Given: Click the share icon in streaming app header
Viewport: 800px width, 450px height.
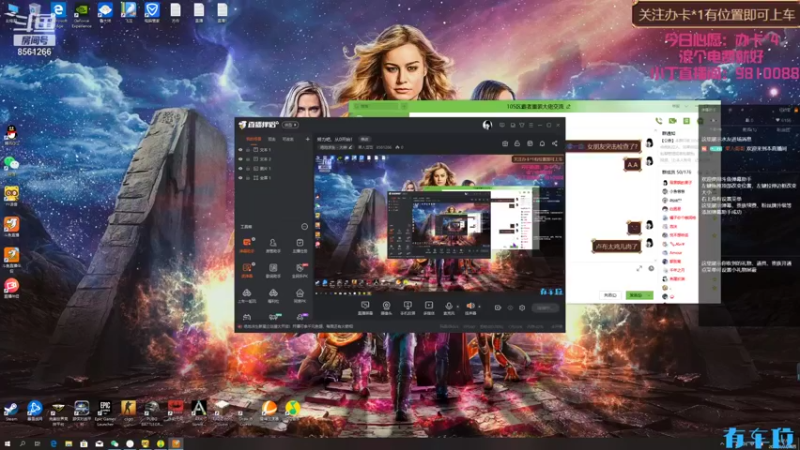Looking at the screenshot, I should click(555, 143).
